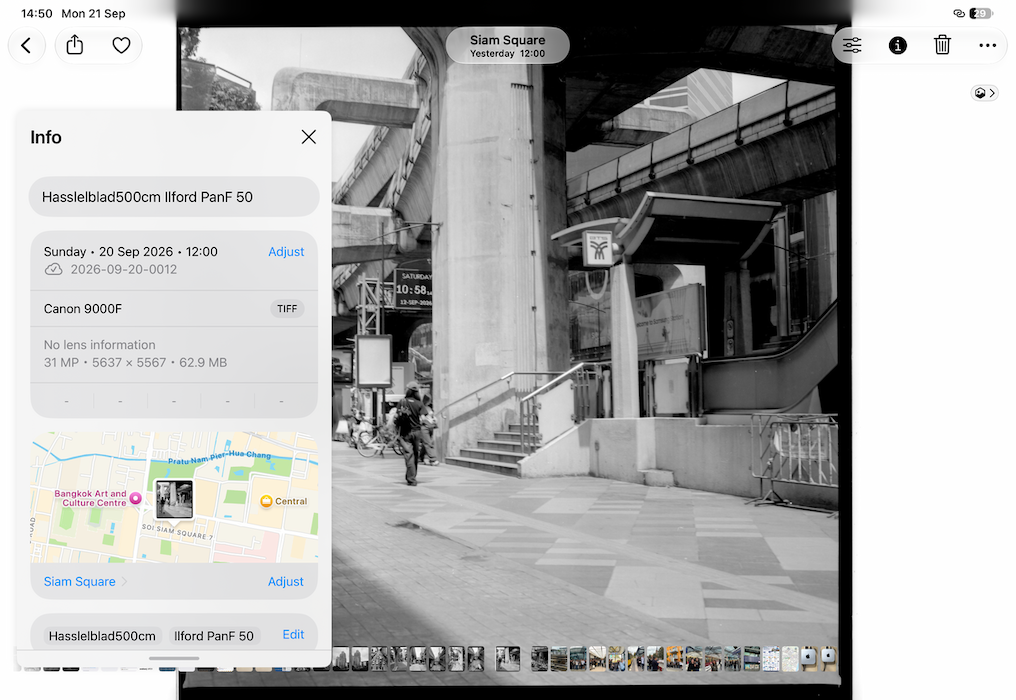Image resolution: width=1016 pixels, height=700 pixels.
Task: Click the 2026-09-20-0012 filename text
Action: pyautogui.click(x=124, y=269)
